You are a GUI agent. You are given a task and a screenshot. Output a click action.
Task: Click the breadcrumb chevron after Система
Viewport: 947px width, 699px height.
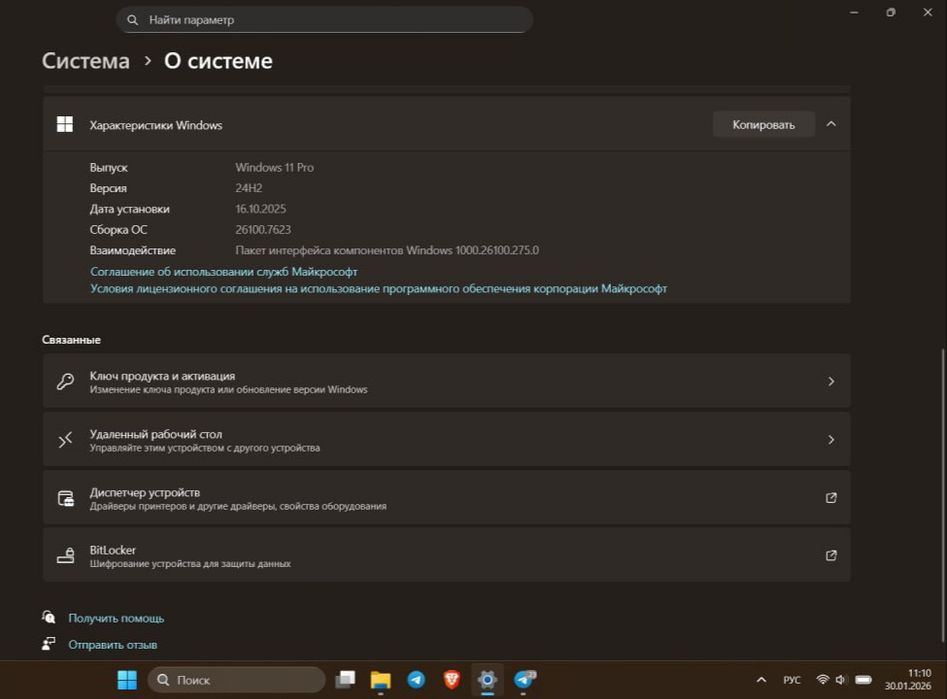pos(147,61)
